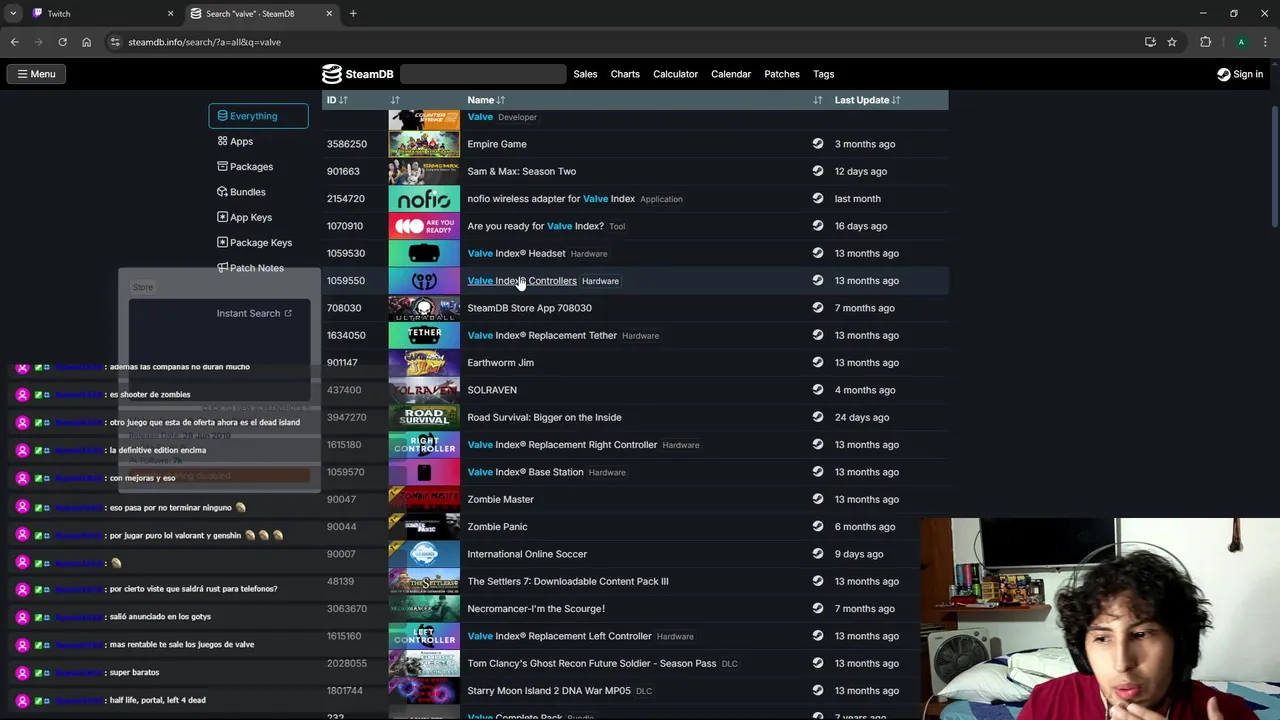Sort table by Last Update column
The image size is (1280, 720).
coord(867,100)
